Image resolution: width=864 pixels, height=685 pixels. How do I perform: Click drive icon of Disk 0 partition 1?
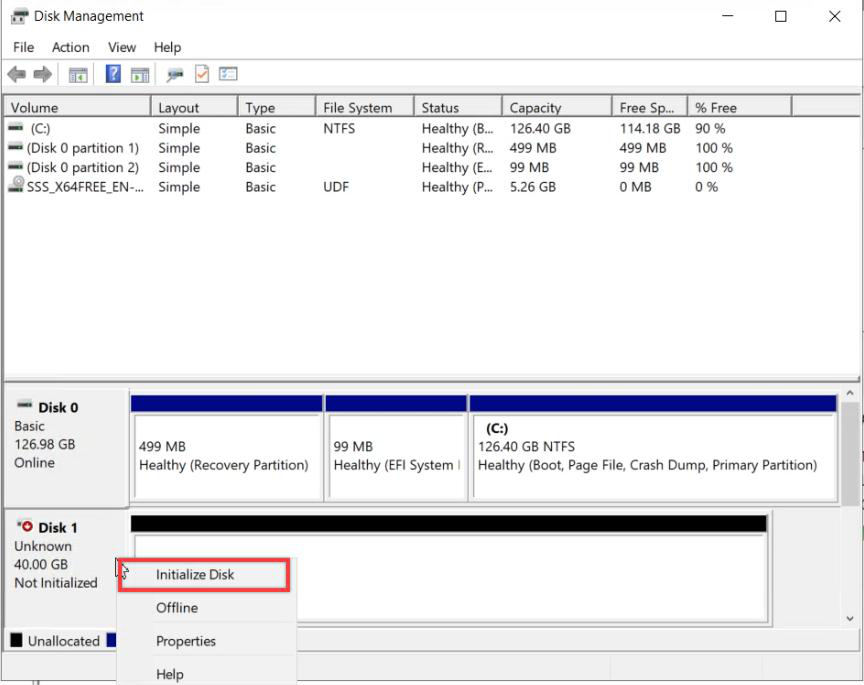[16, 148]
